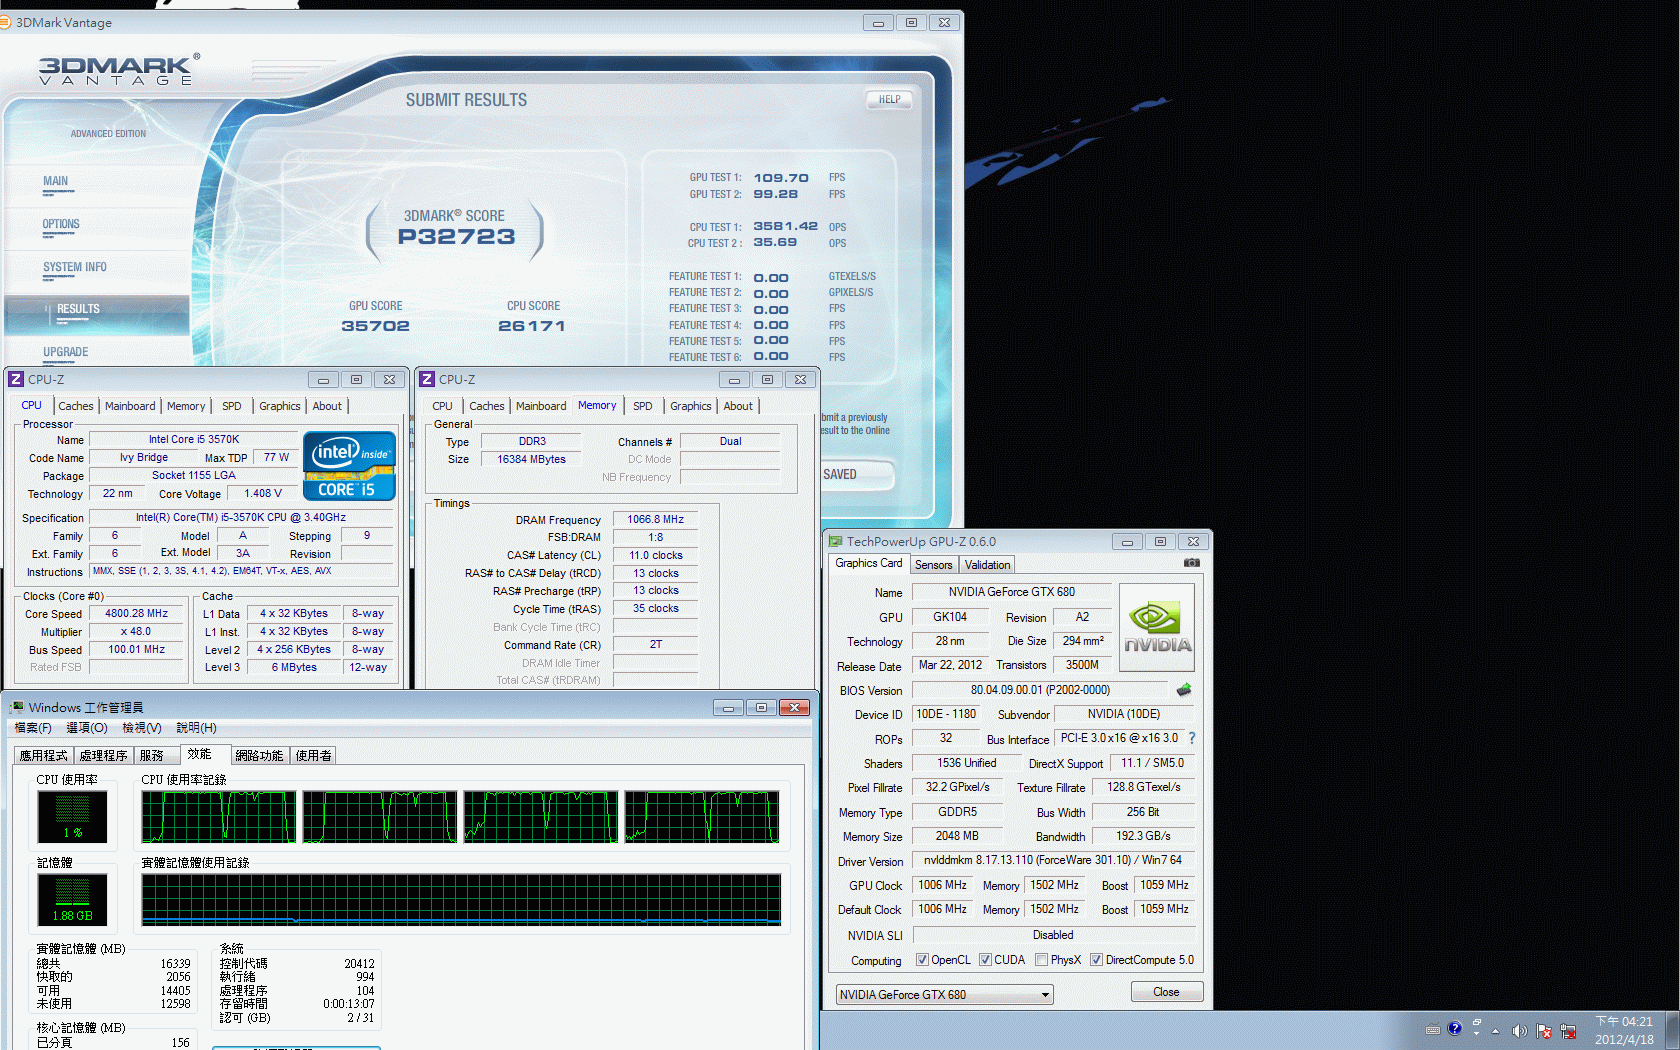
Task: Click the Show Desktop strip on the taskbar
Action: click(x=1672, y=1030)
